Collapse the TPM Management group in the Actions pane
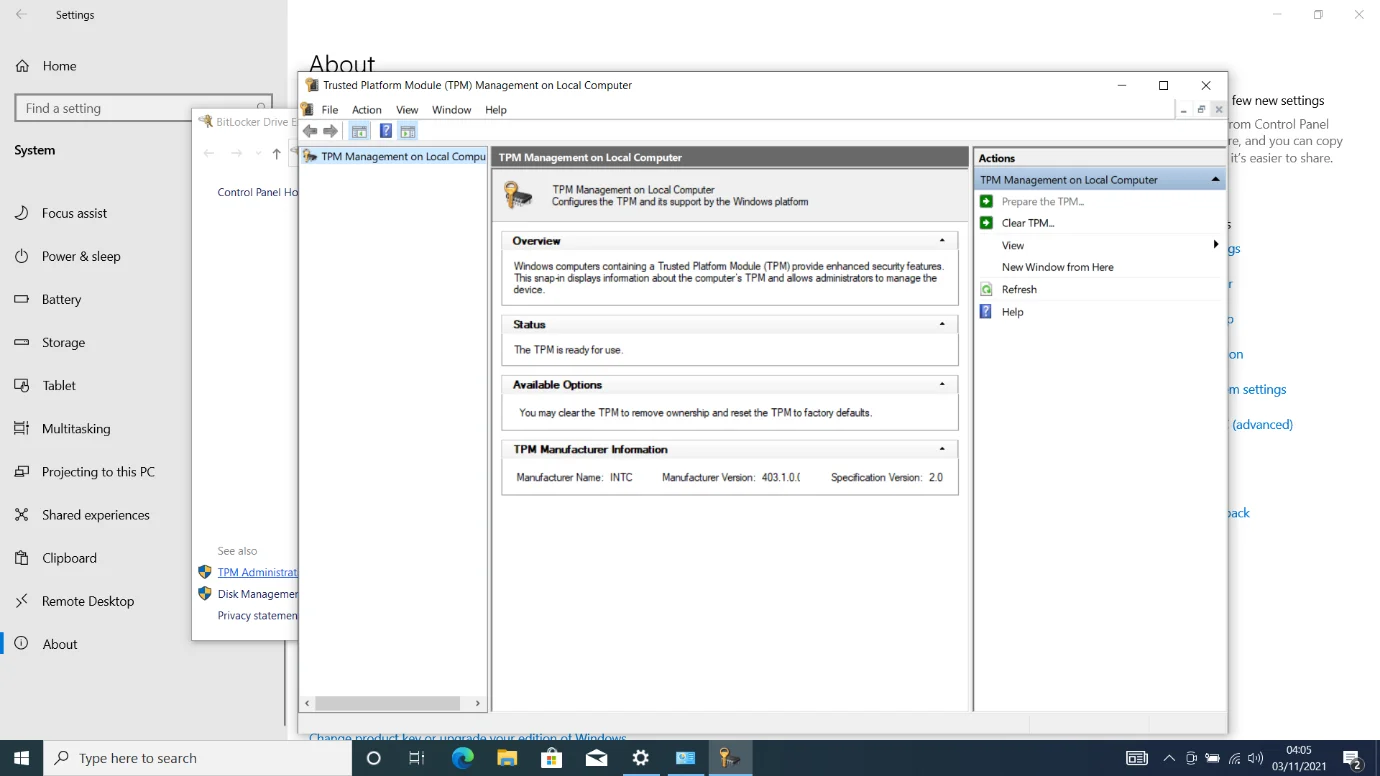The width and height of the screenshot is (1380, 776). (1215, 179)
